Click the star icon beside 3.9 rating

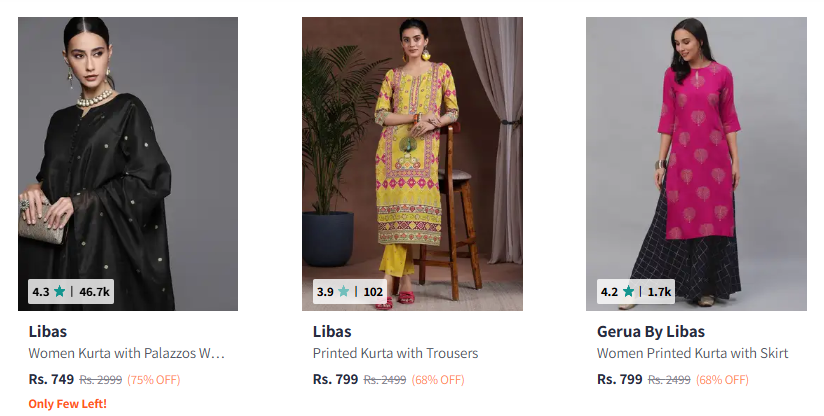coord(344,292)
